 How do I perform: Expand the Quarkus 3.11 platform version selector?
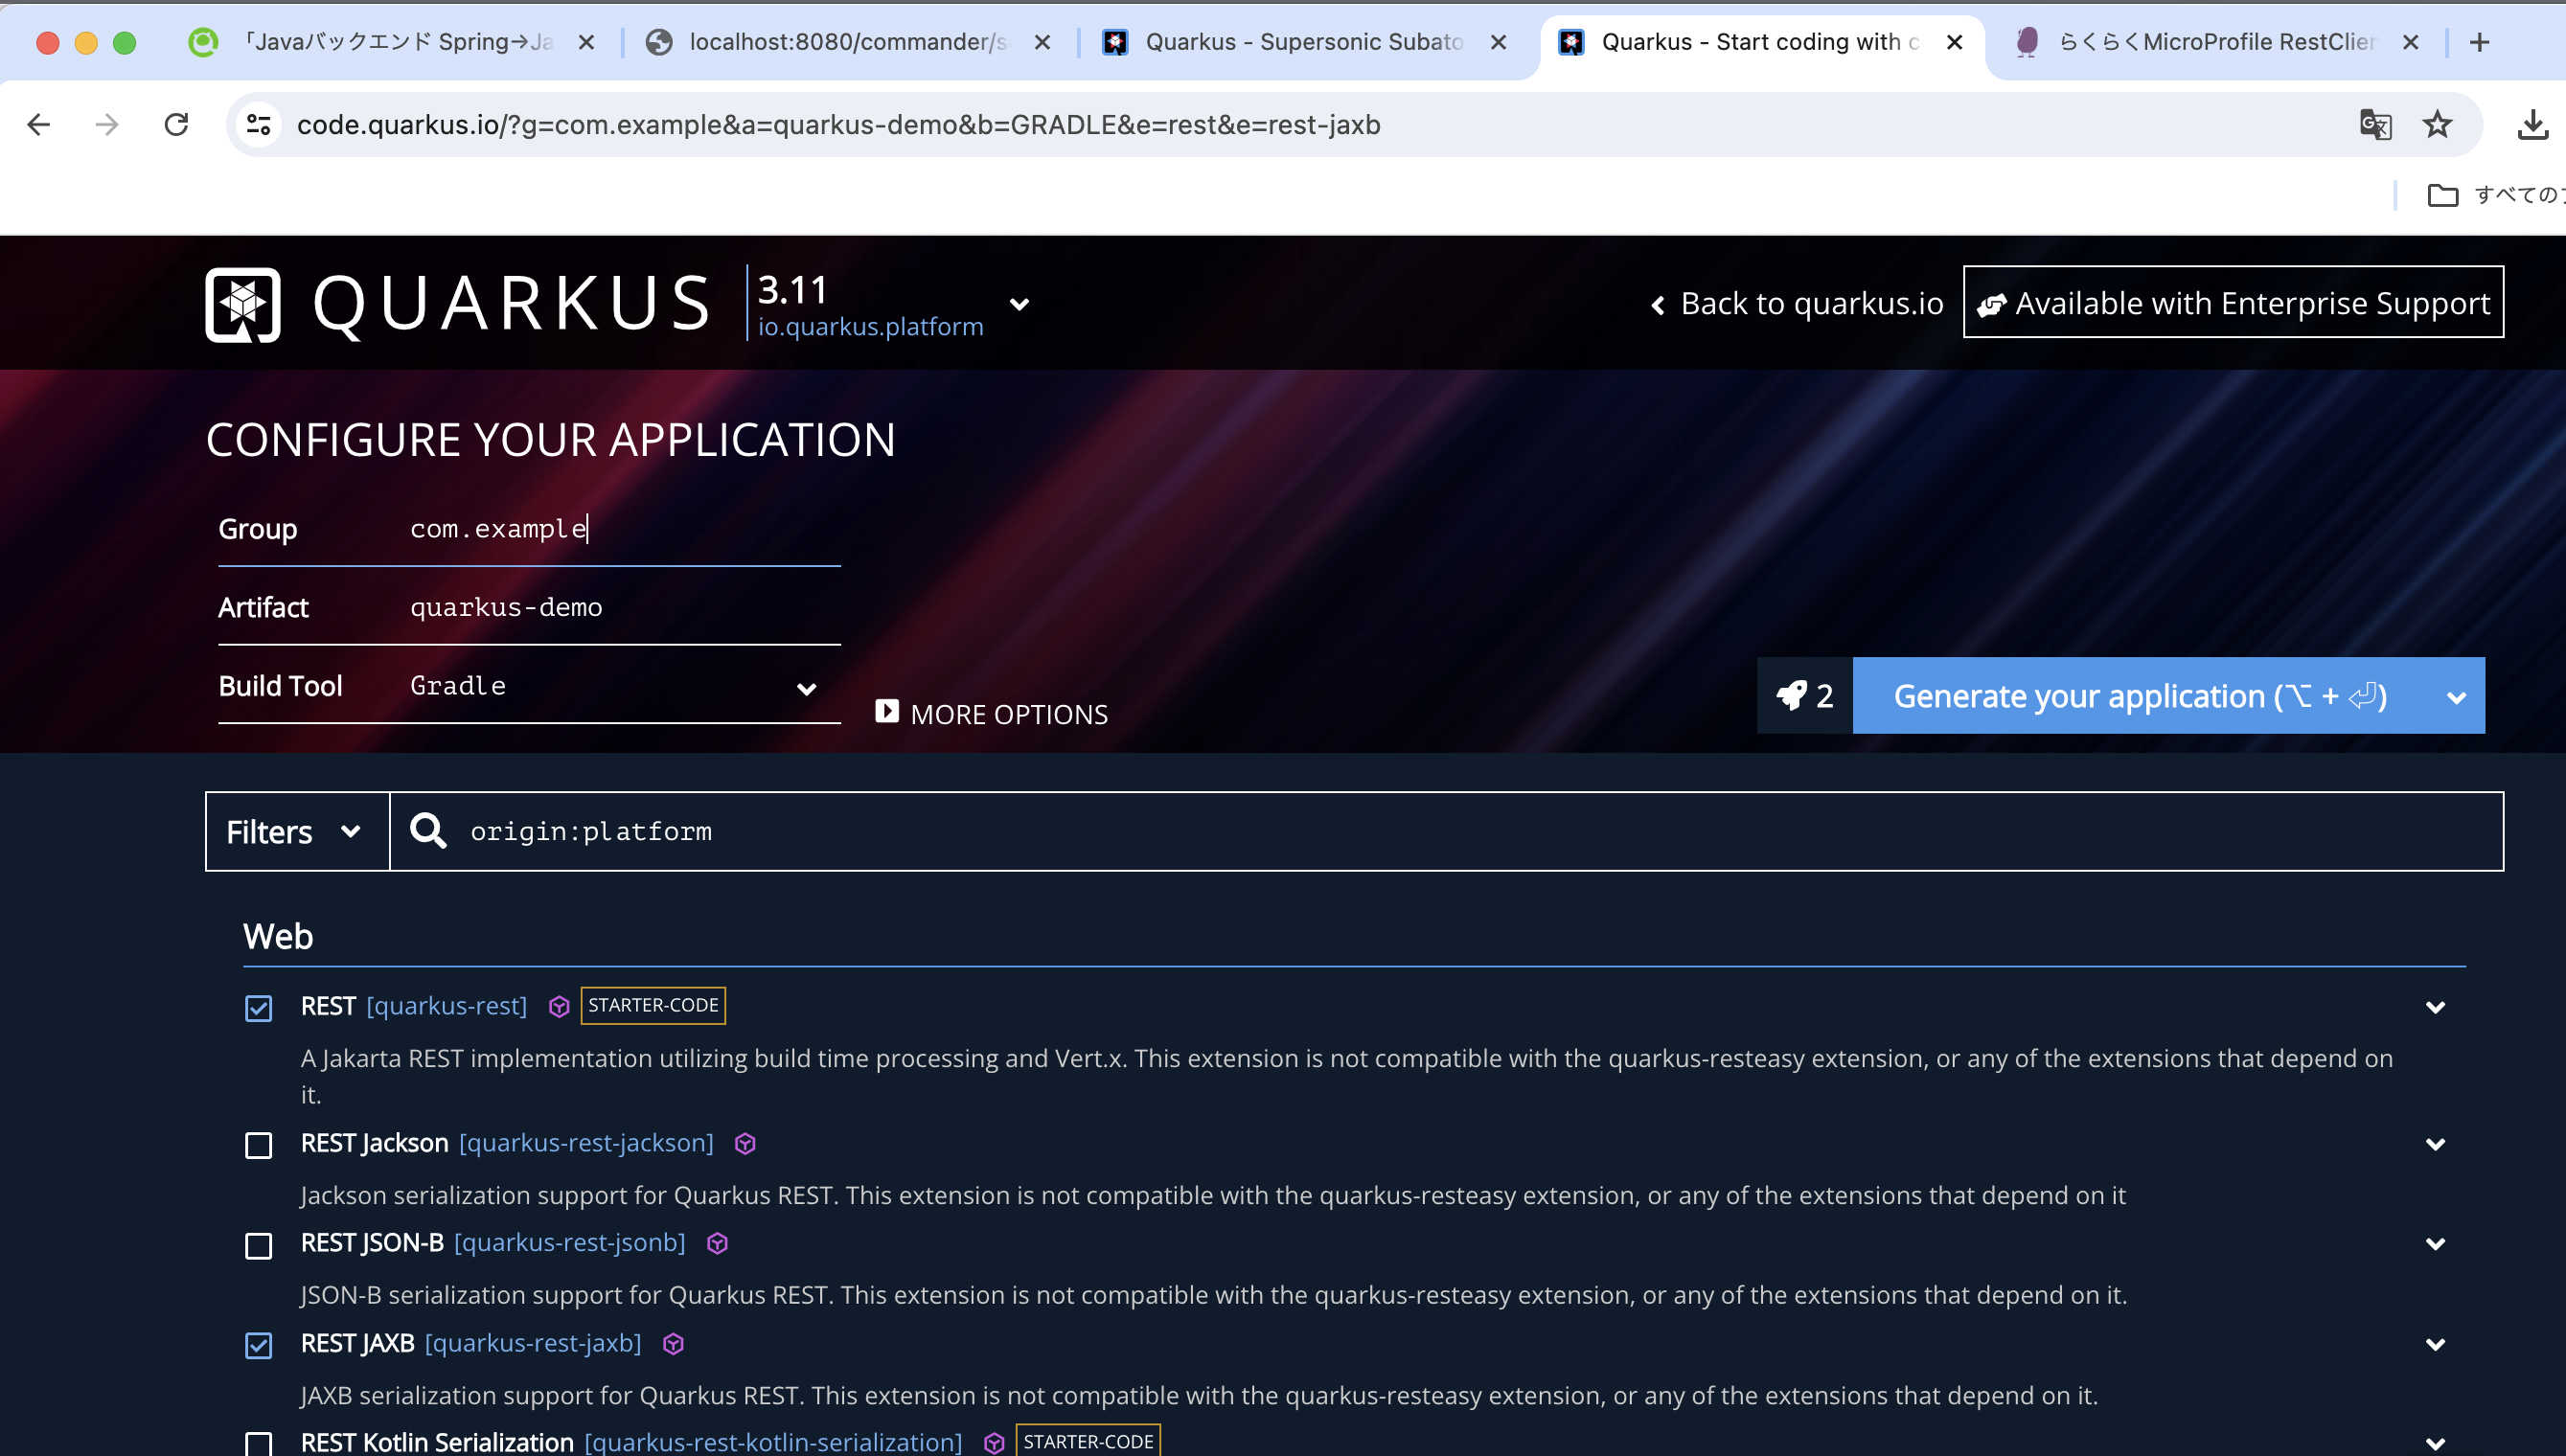click(1019, 304)
